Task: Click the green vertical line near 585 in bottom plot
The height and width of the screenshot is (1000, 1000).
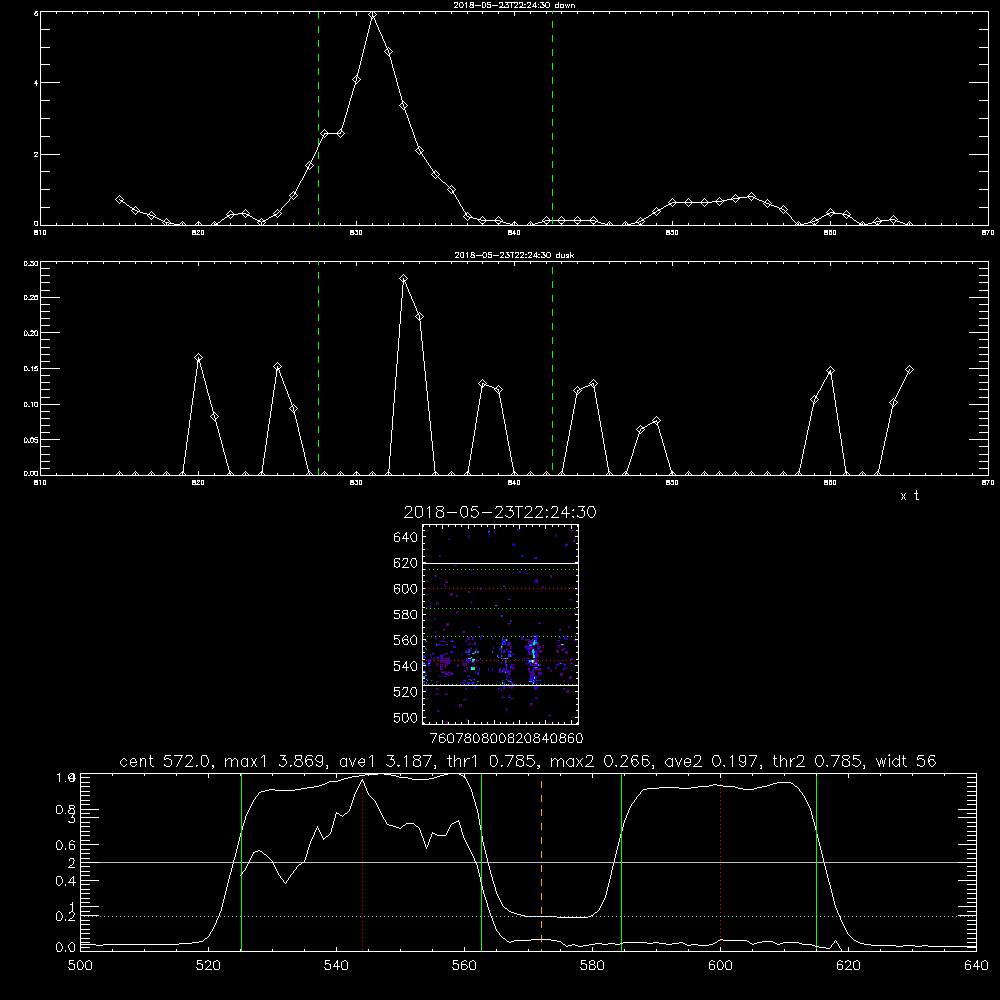Action: click(x=621, y=861)
